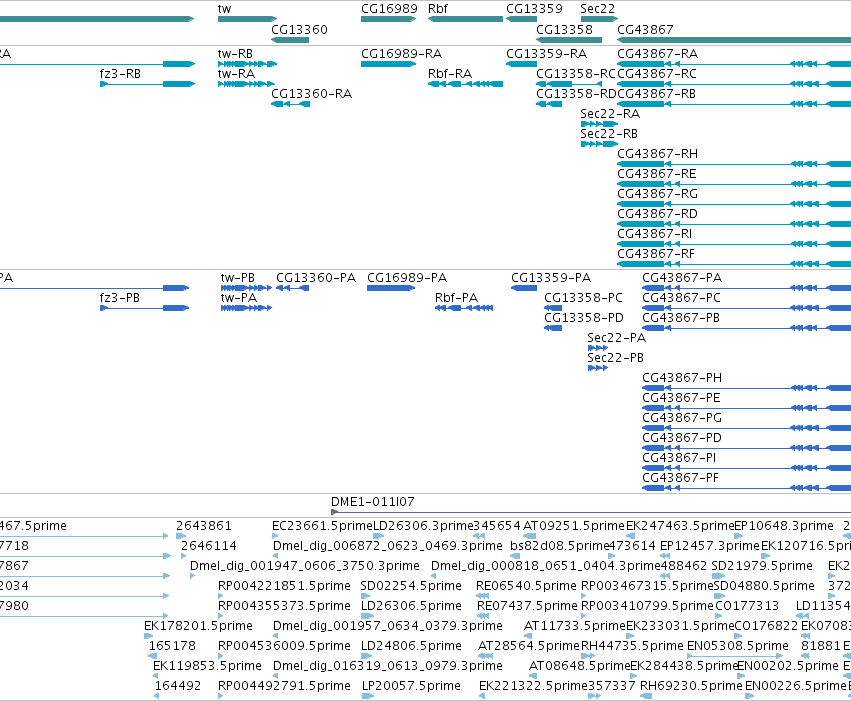Viewport: 851px width, 701px height.
Task: Click the EN05308.5prime EST label
Action: point(738,646)
